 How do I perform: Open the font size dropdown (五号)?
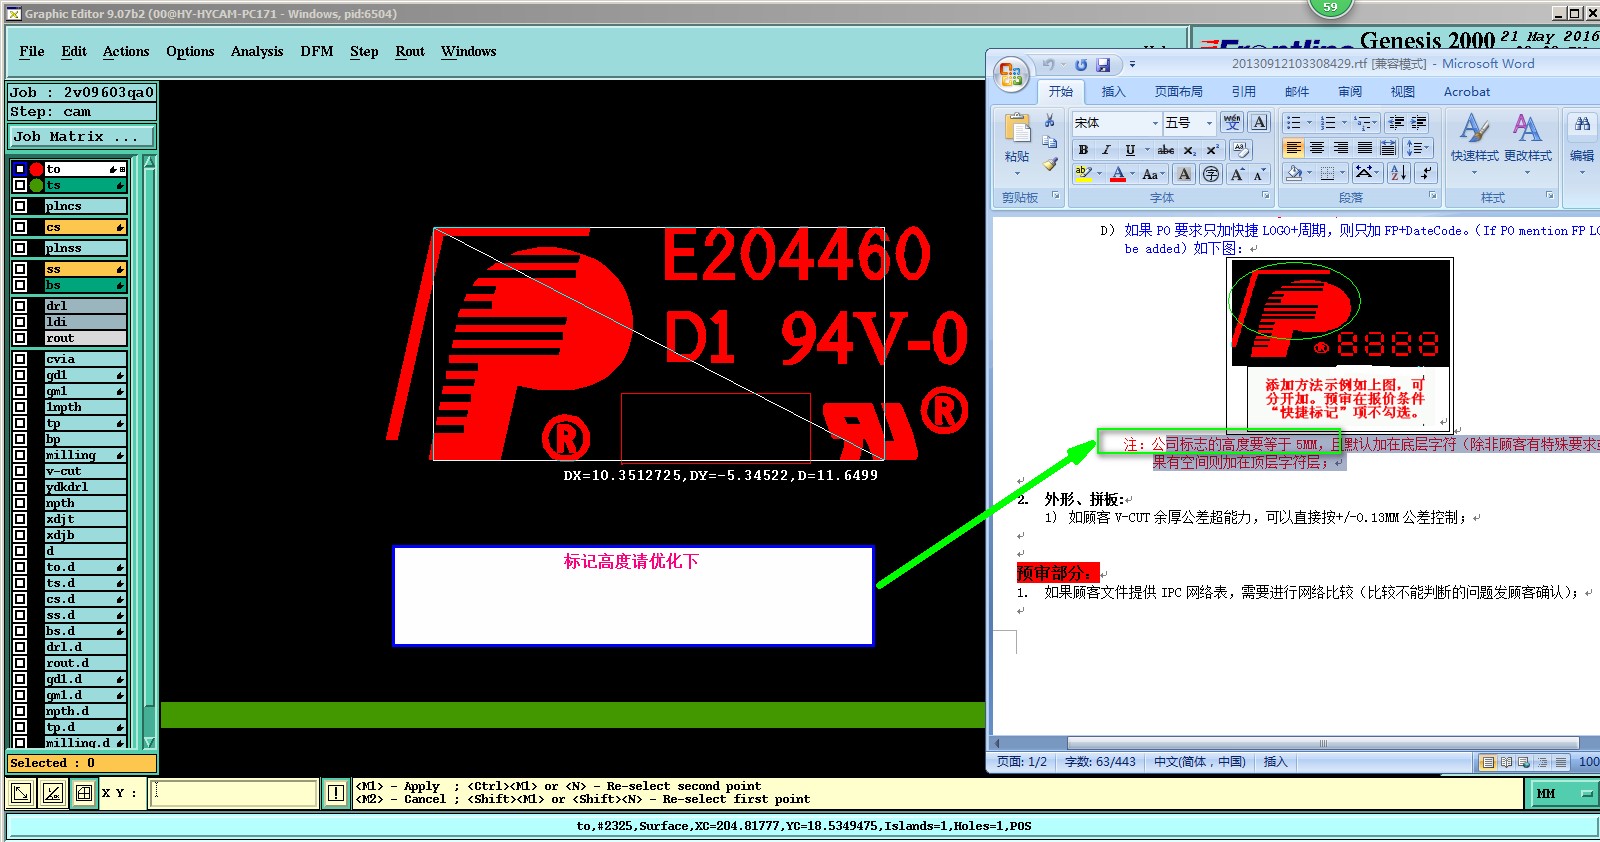click(1209, 123)
